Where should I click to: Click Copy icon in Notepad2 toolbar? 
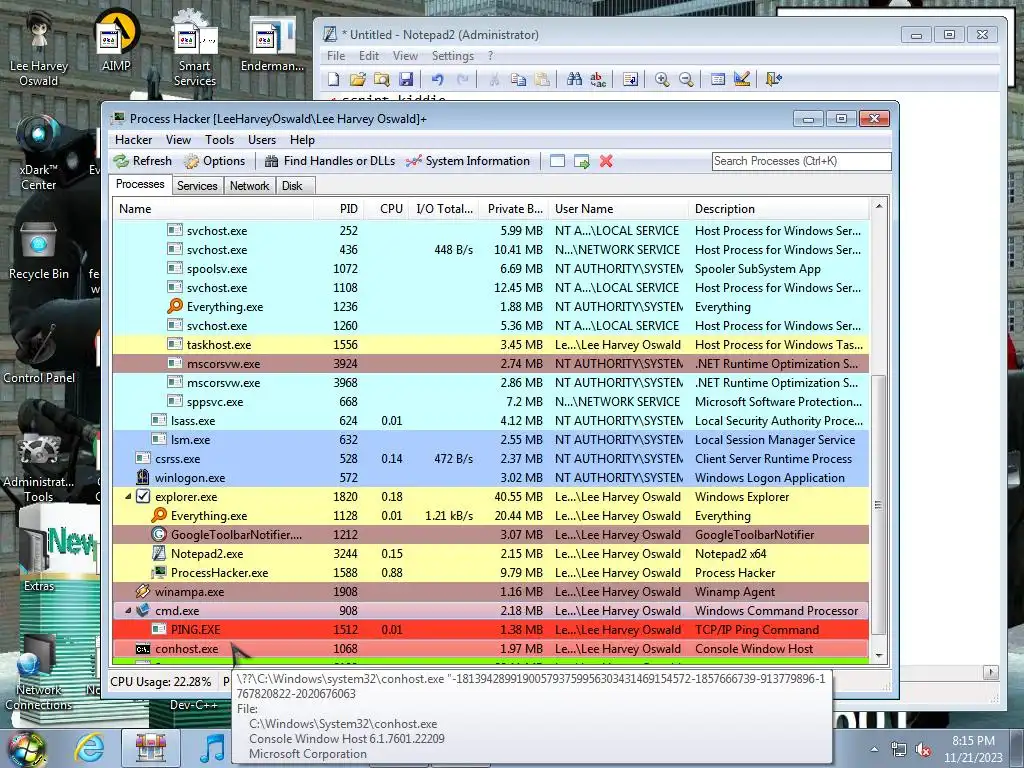tap(518, 79)
